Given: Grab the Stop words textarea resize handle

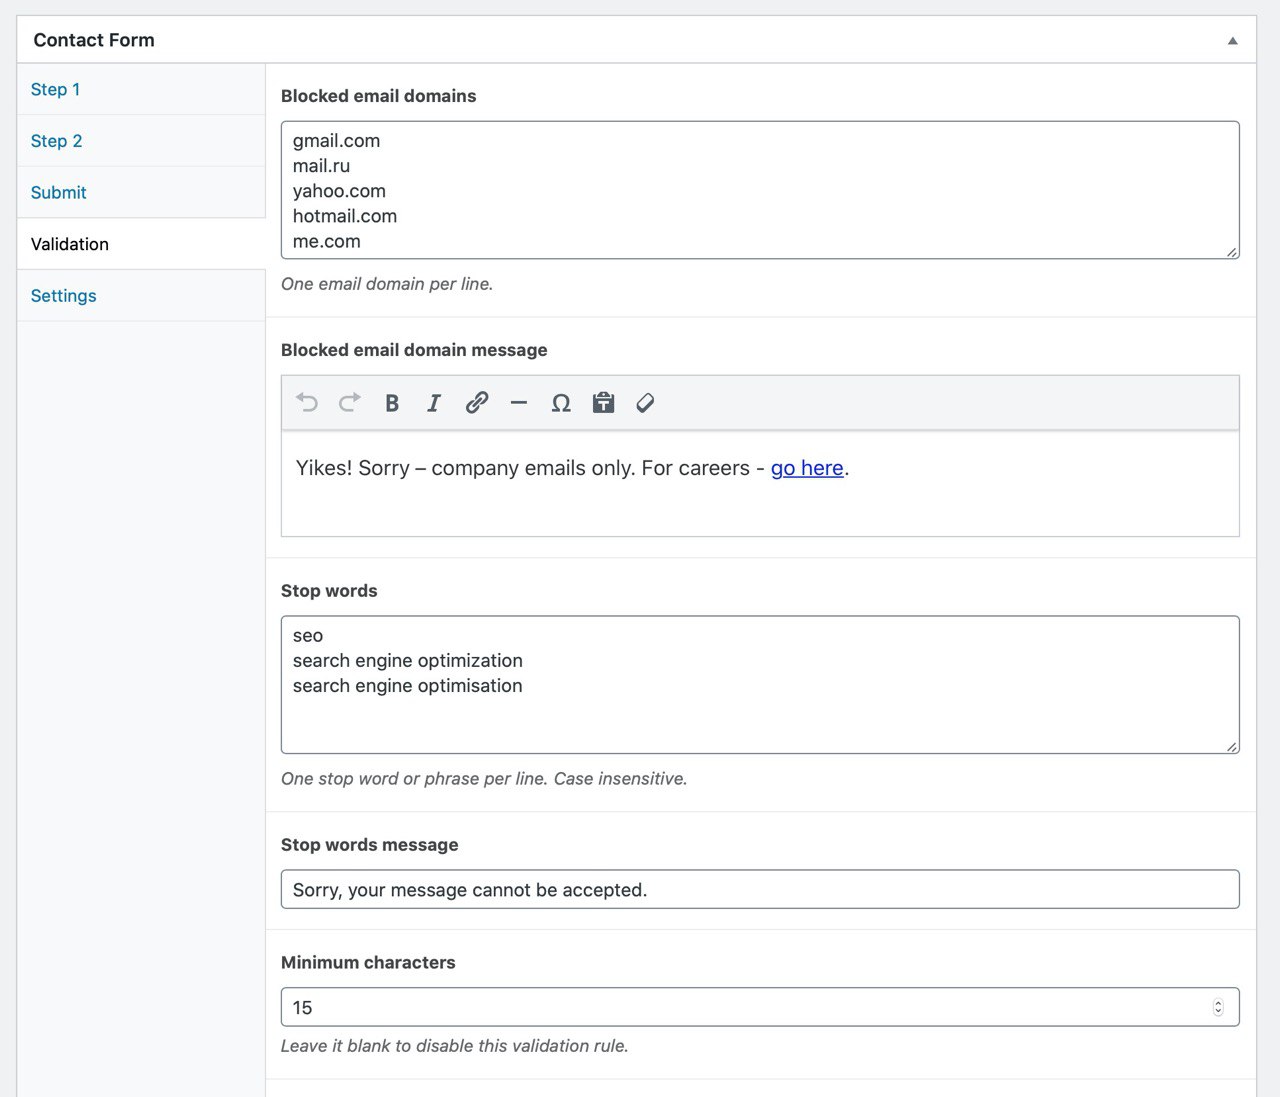Looking at the screenshot, I should click(1232, 747).
